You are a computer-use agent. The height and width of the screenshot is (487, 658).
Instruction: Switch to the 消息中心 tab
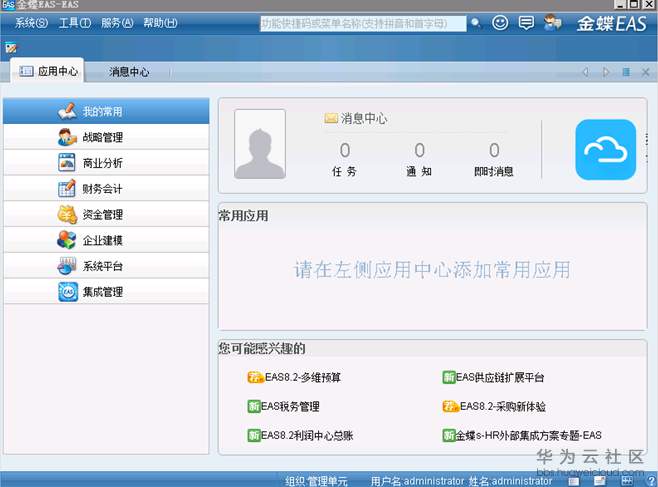129,72
